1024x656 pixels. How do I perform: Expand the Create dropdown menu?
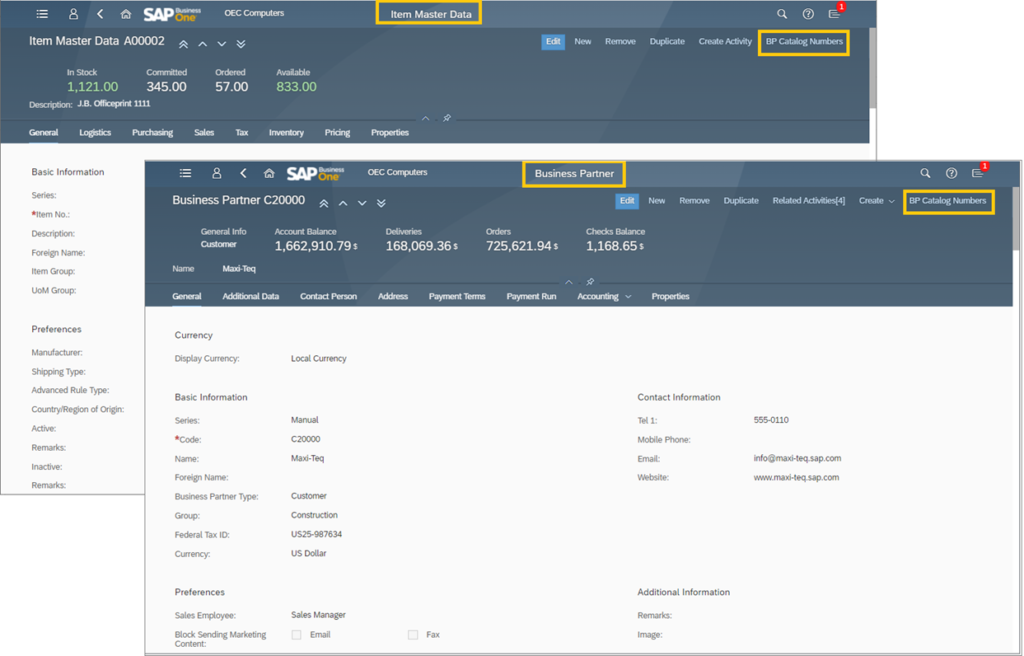[877, 201]
